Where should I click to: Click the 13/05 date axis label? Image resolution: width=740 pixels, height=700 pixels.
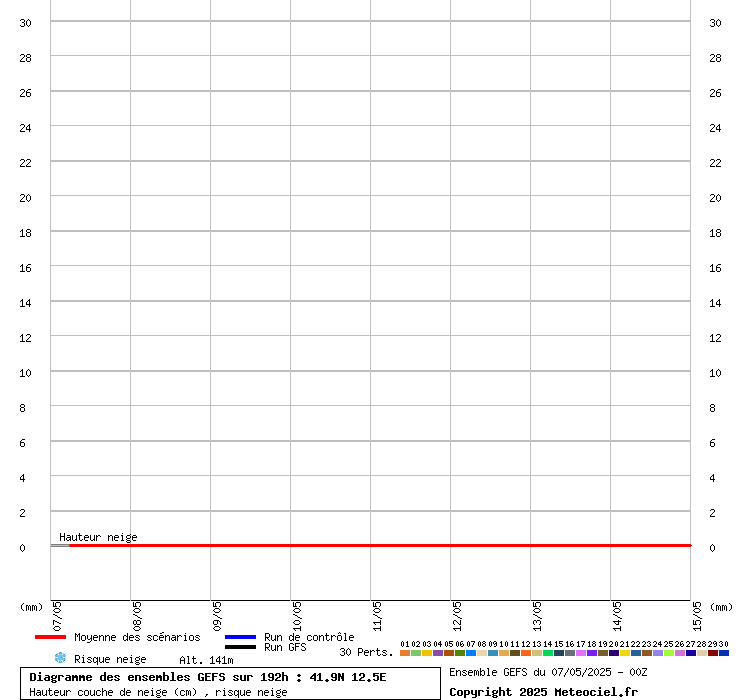[537, 616]
